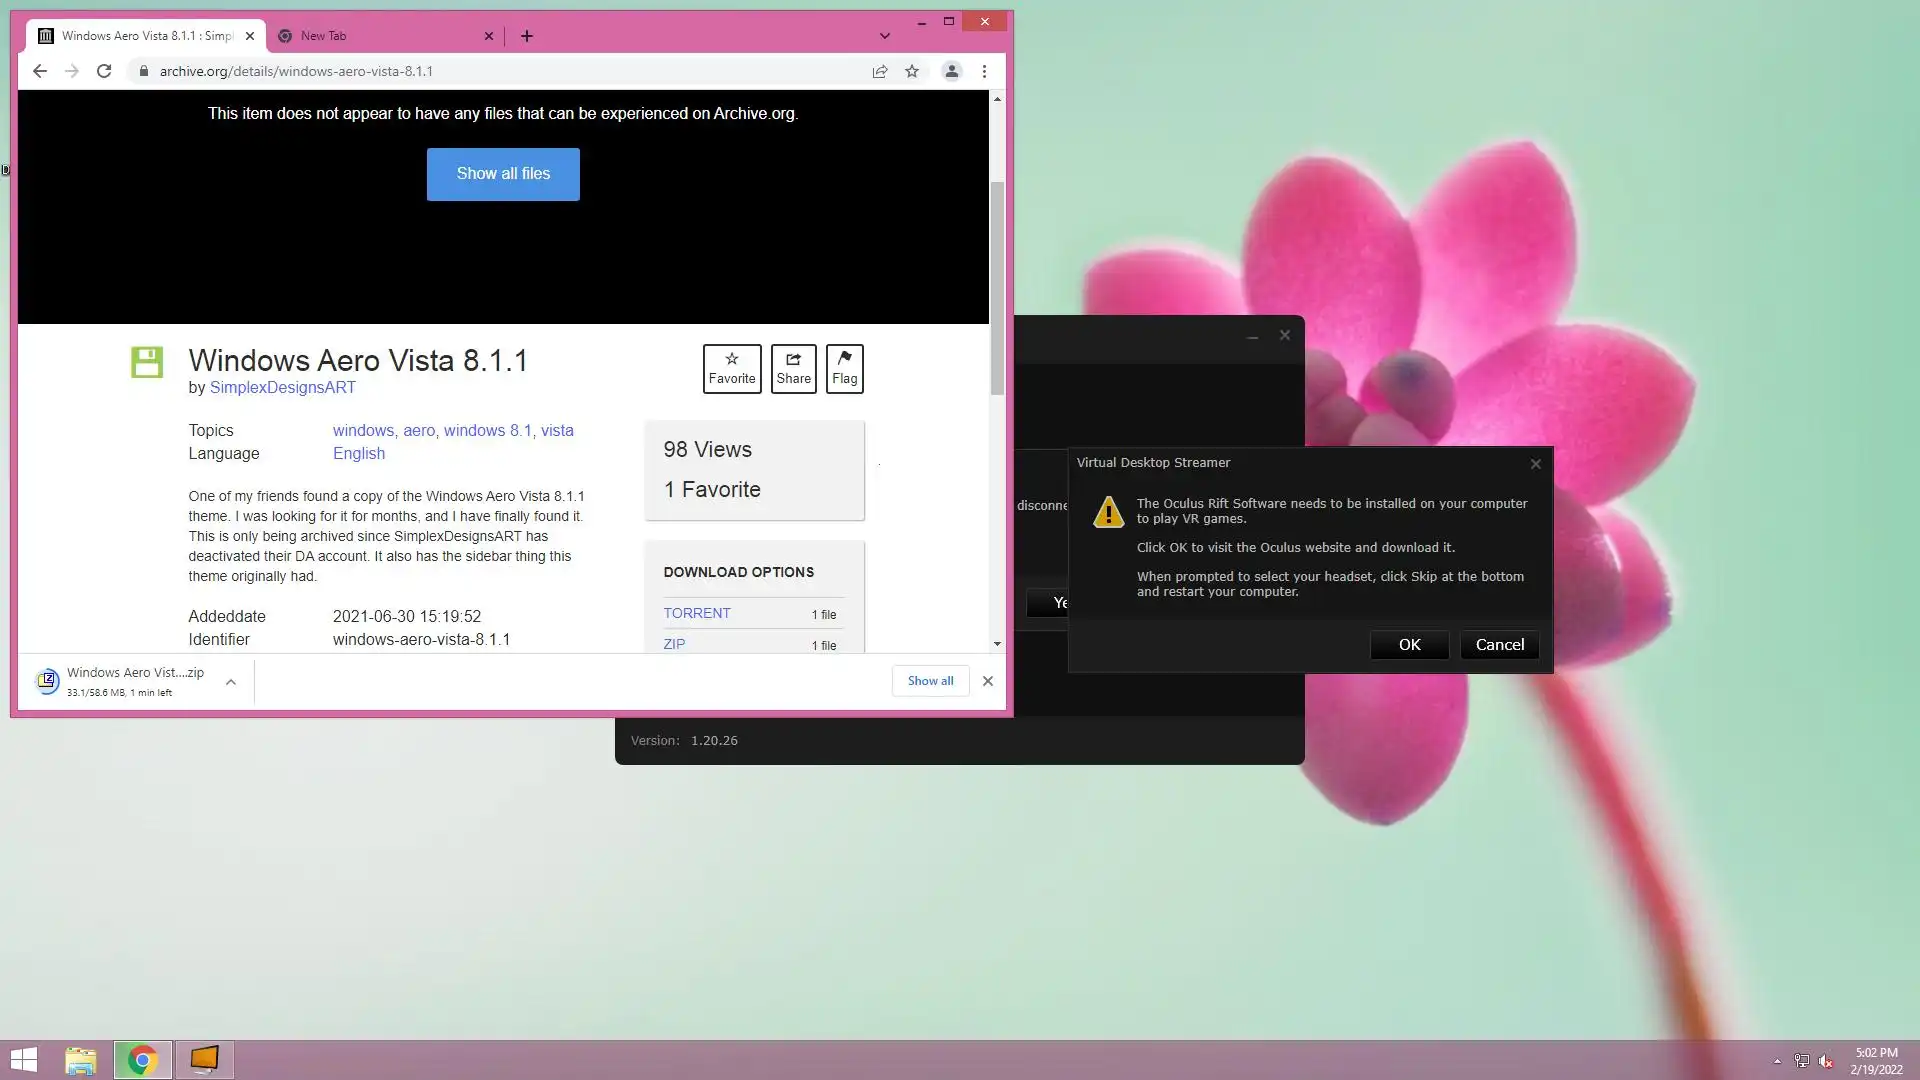Click the Show all files button
The image size is (1920, 1080).
pos(503,174)
